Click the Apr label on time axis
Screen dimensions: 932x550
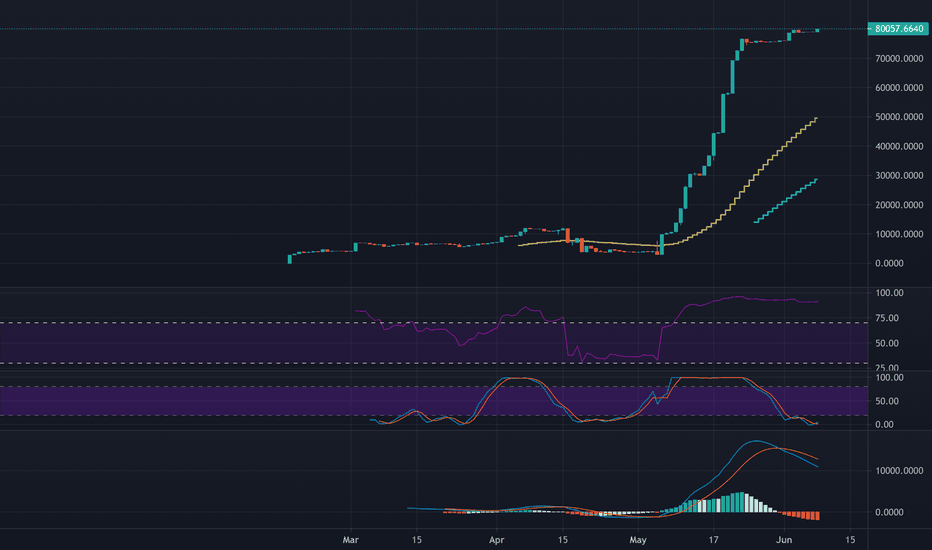pyautogui.click(x=496, y=540)
